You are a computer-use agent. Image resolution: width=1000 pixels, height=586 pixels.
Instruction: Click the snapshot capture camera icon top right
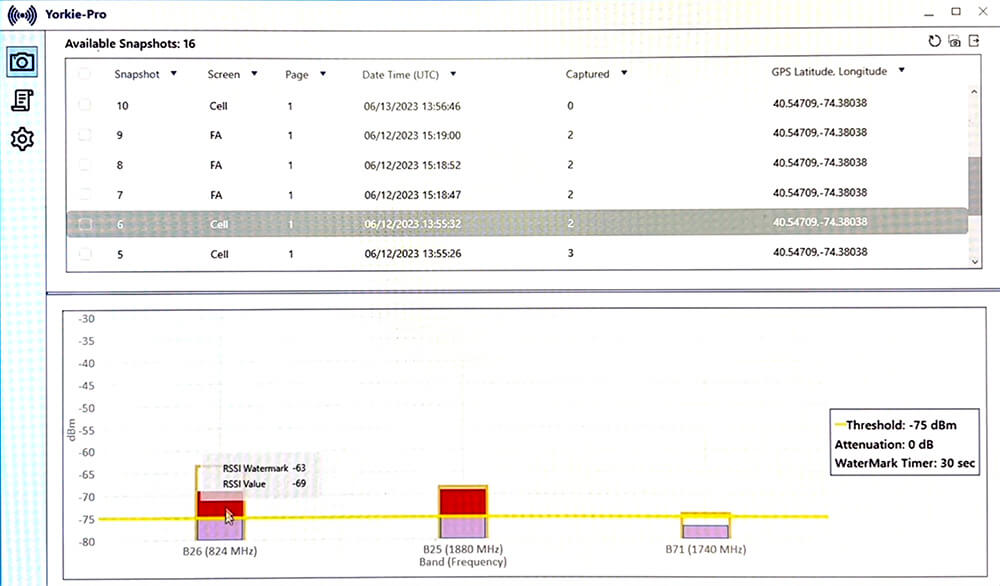click(955, 41)
